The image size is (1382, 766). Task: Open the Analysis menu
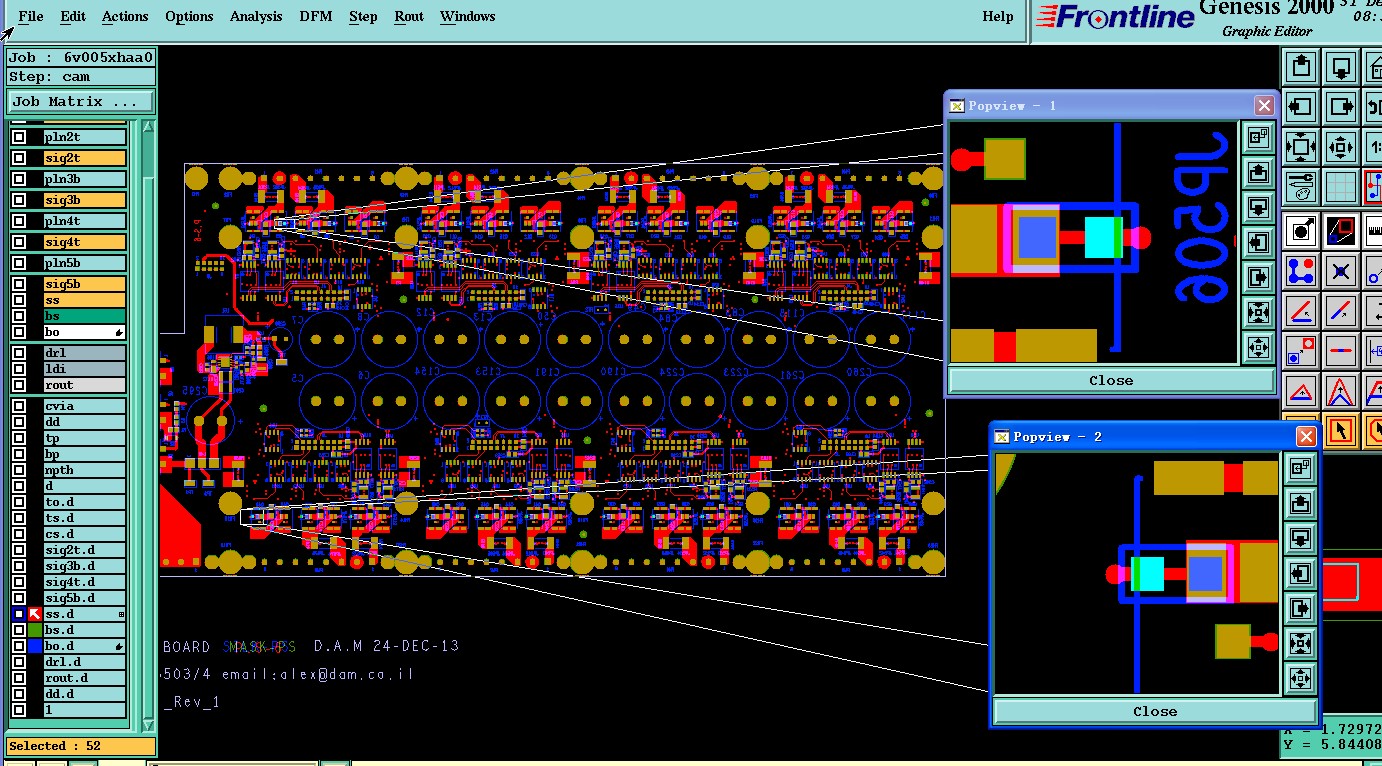[256, 16]
